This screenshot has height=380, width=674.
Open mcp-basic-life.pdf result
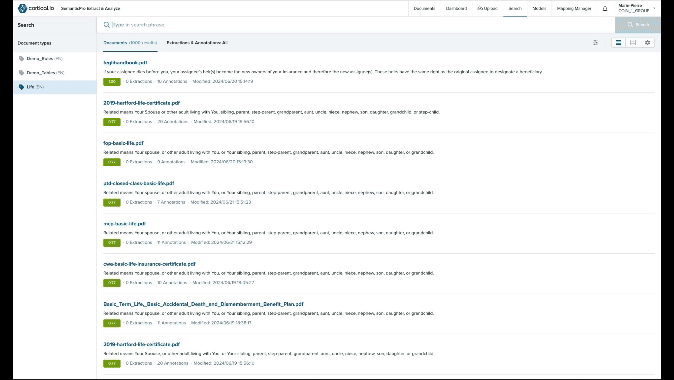(125, 224)
